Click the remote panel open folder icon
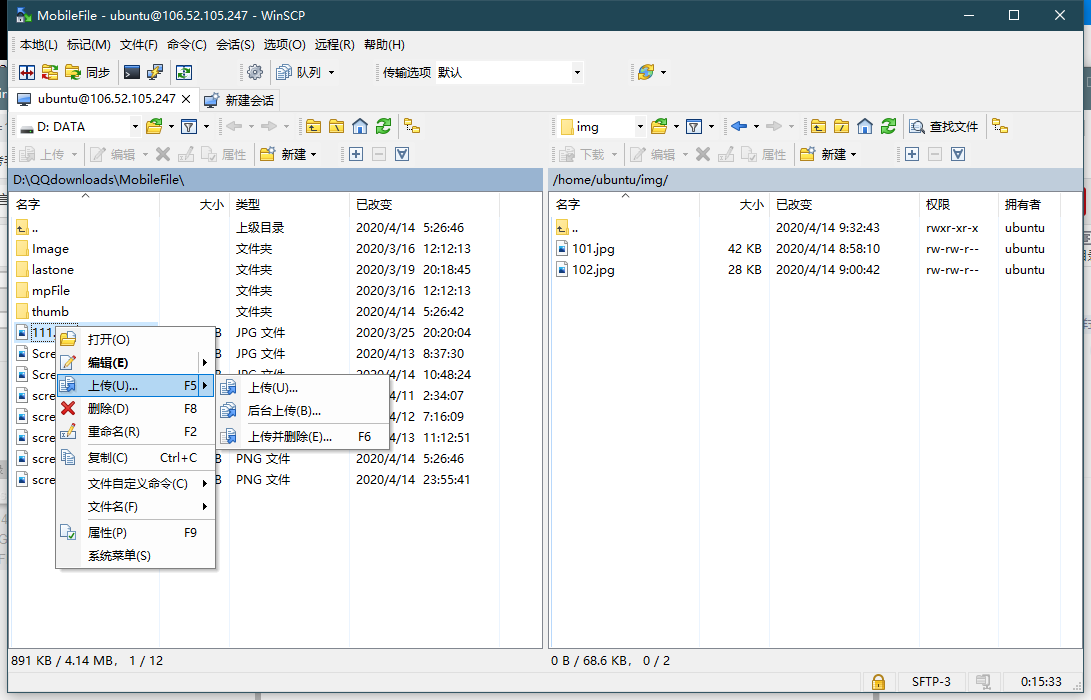The height and width of the screenshot is (700, 1091). click(659, 127)
